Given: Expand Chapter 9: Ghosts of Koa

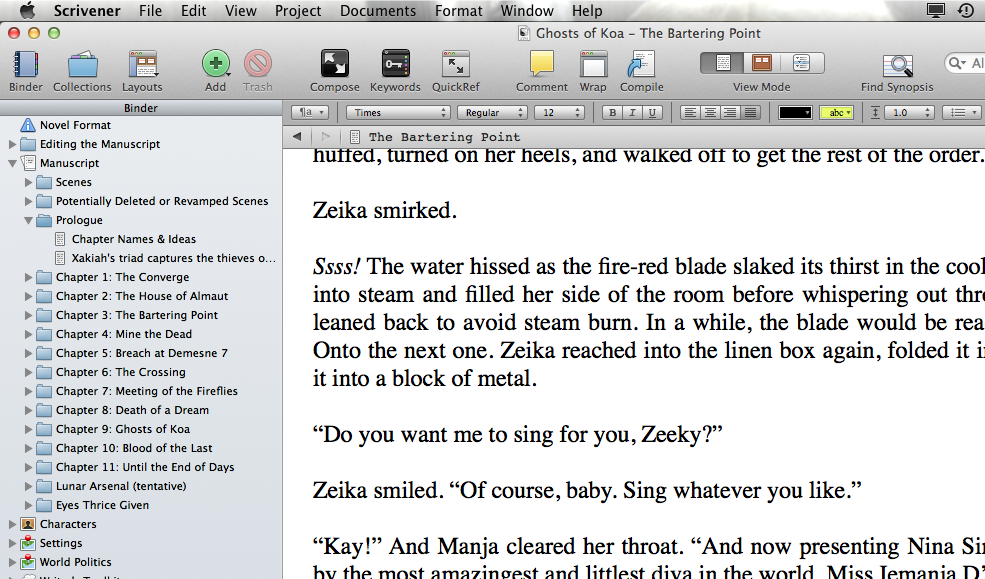Looking at the screenshot, I should point(28,430).
